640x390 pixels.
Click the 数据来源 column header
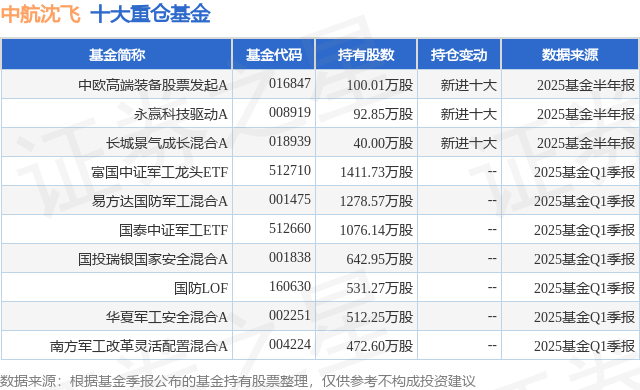pos(570,55)
